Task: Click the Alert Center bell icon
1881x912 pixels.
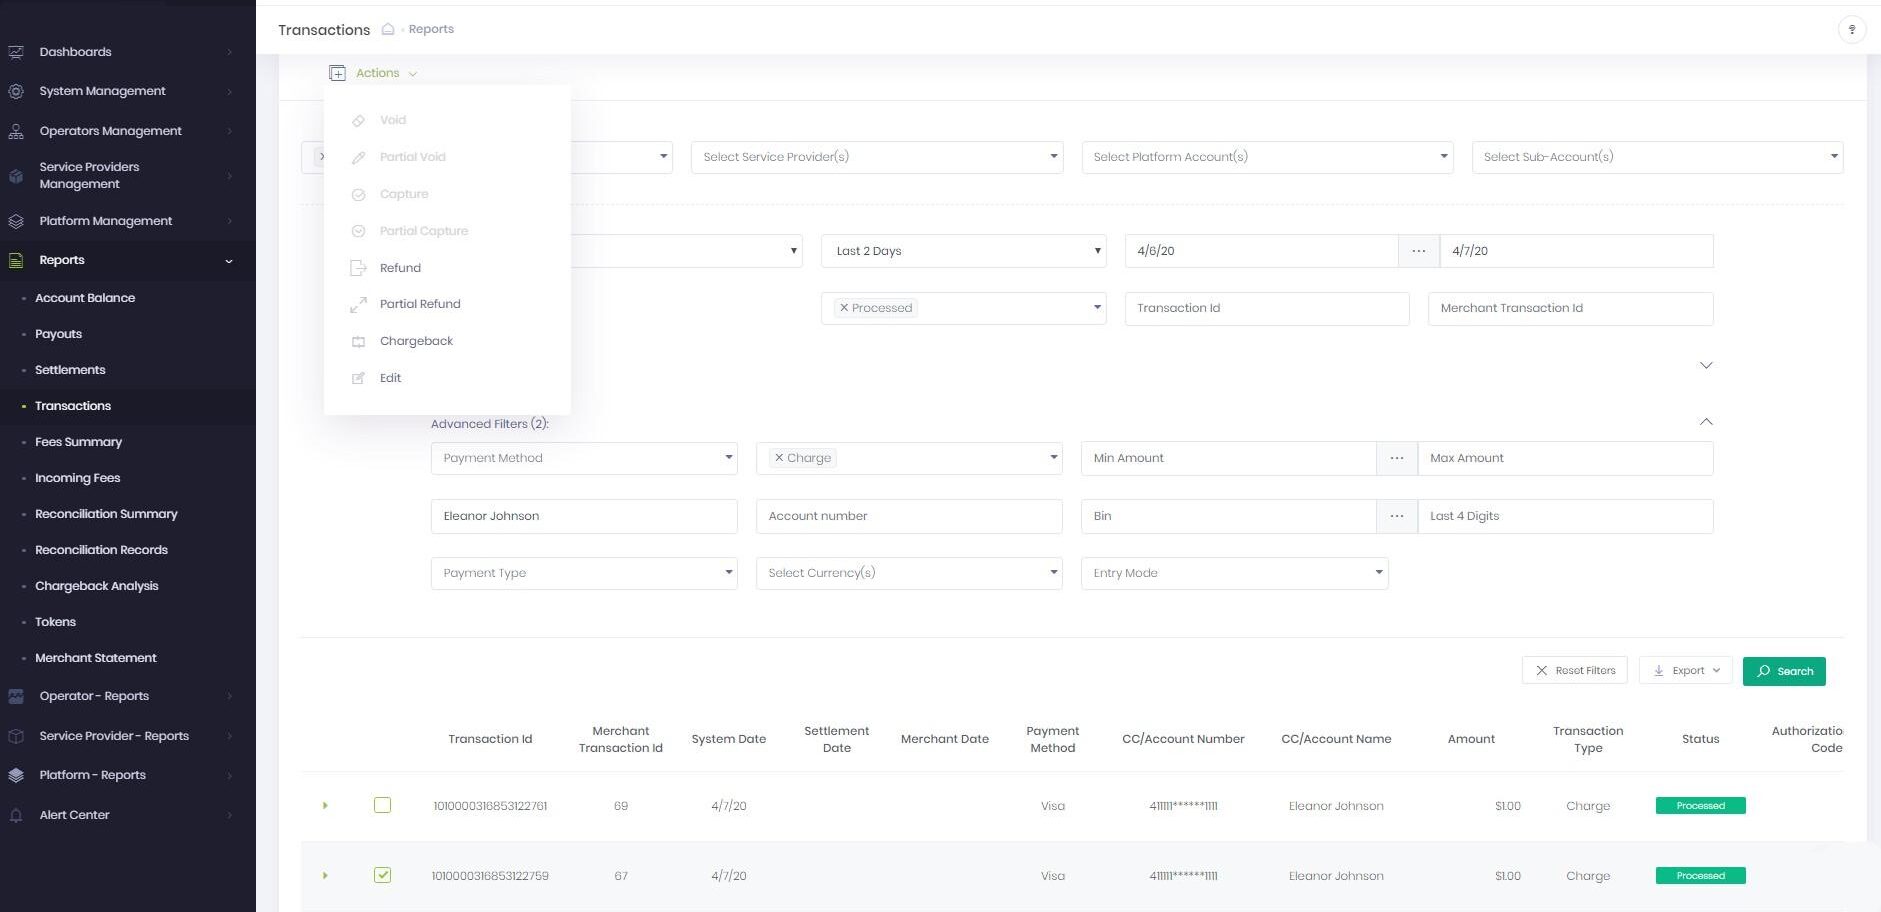Action: pos(16,815)
